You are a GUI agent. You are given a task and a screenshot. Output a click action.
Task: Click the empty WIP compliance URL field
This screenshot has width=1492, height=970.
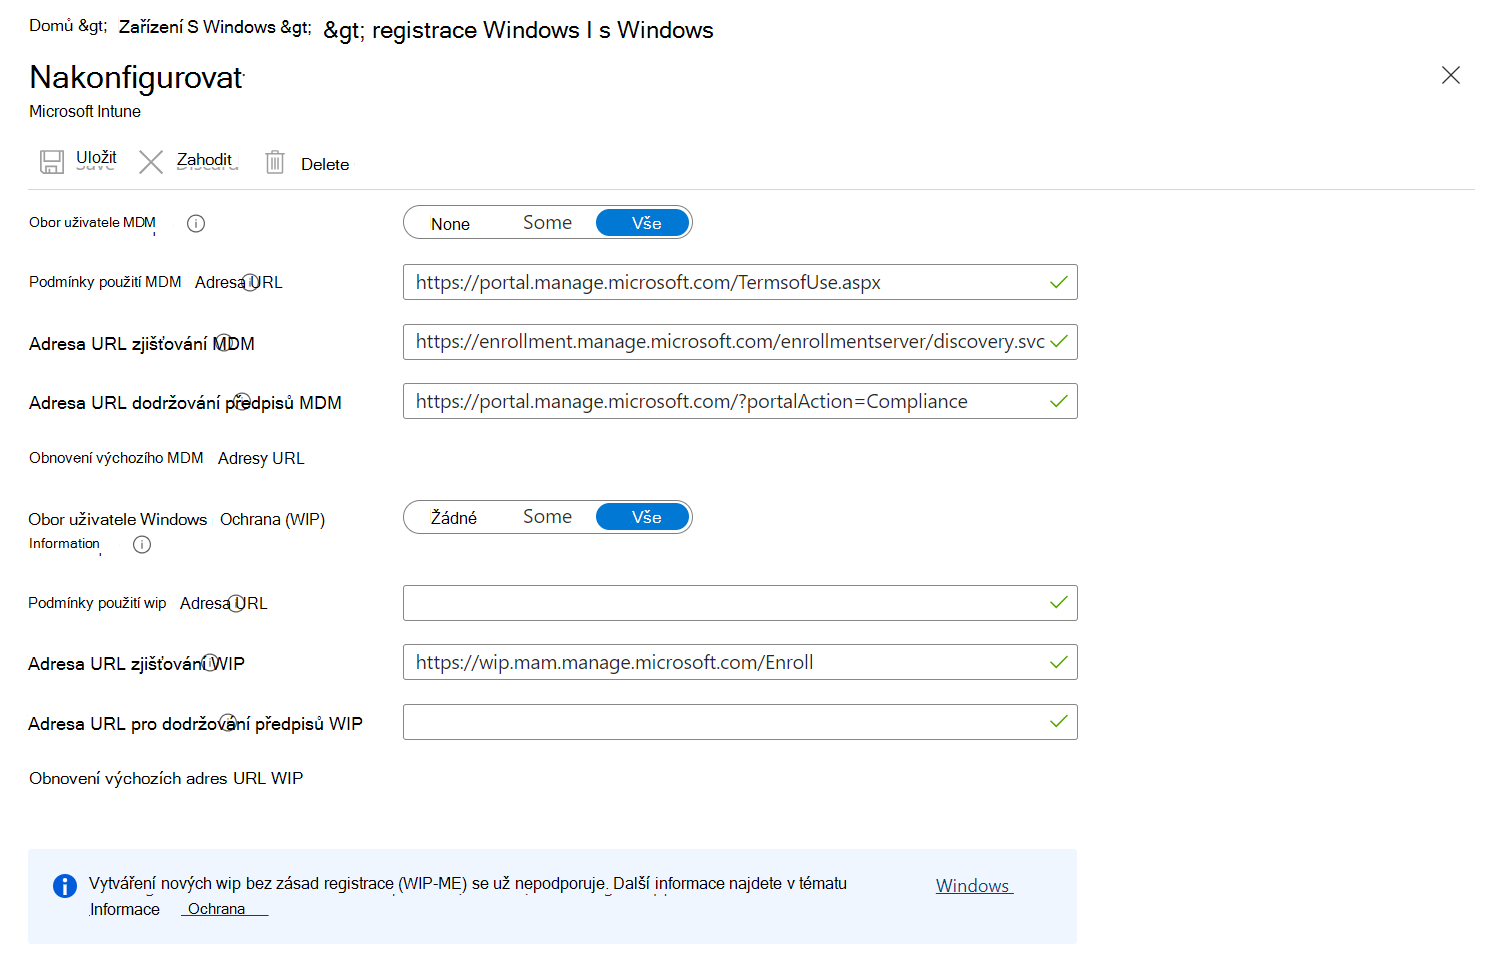pos(740,722)
